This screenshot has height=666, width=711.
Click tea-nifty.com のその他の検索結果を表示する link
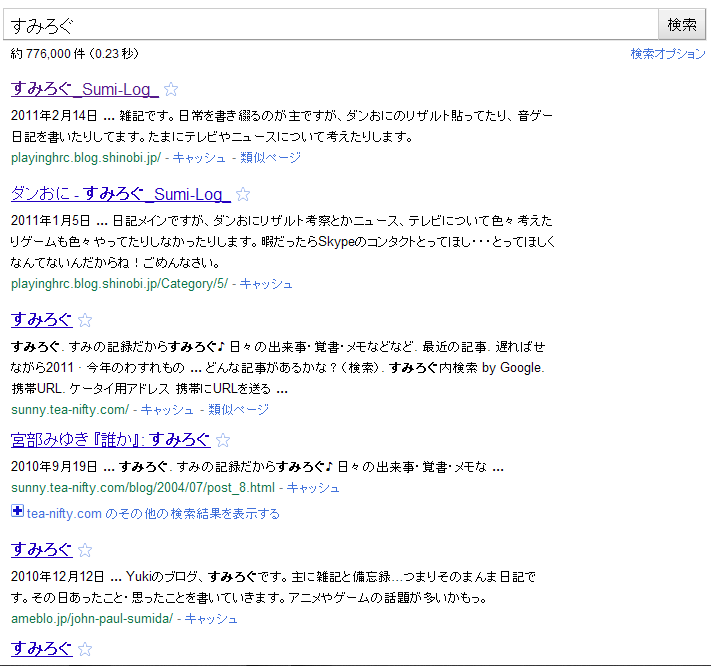point(153,514)
